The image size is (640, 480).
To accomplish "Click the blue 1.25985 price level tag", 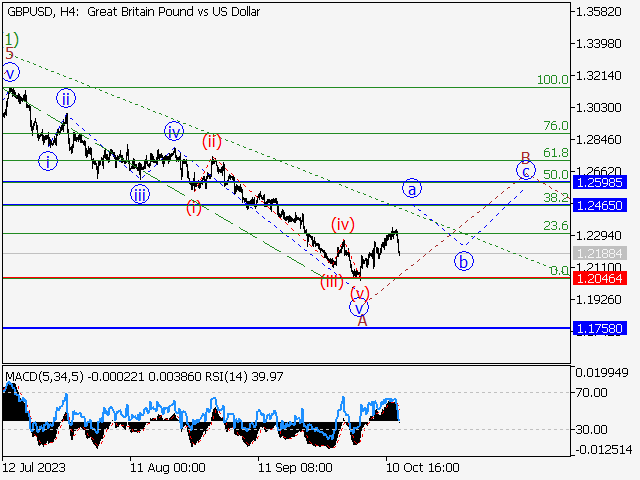I will pos(600,182).
